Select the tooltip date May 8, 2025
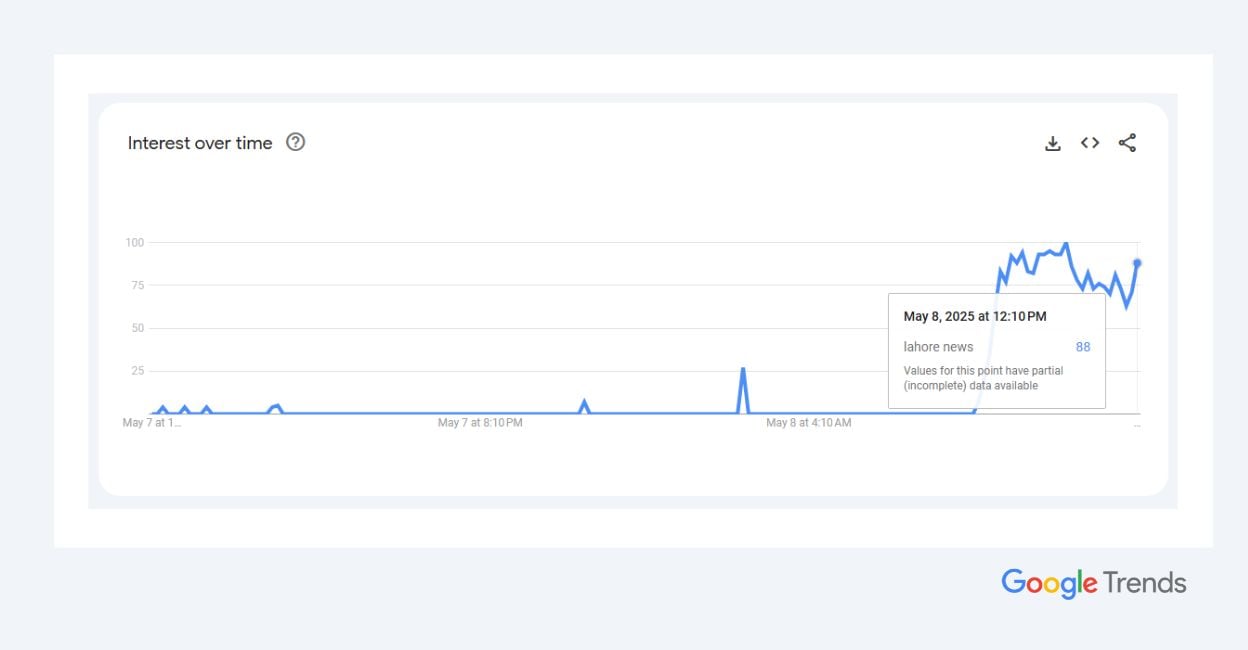 975,316
